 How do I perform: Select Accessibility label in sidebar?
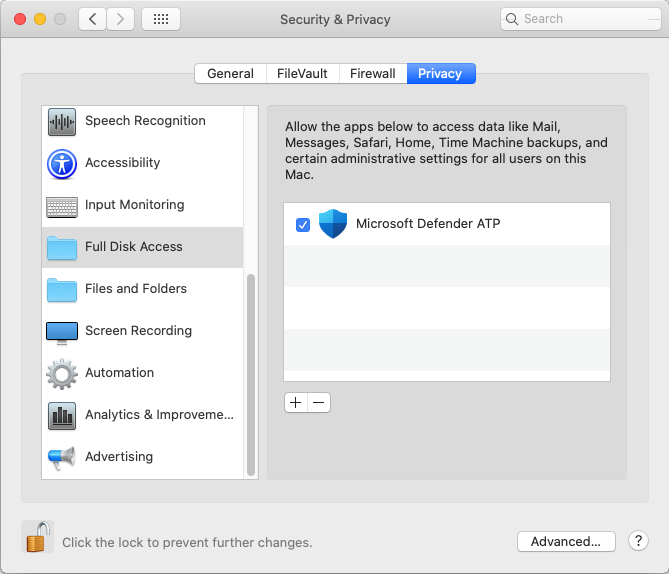[123, 163]
